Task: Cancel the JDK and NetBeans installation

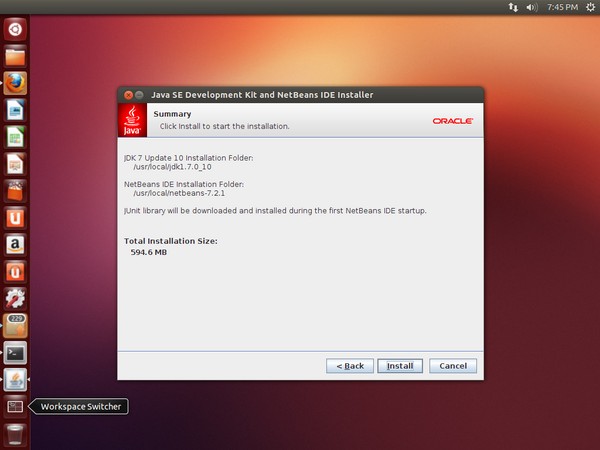Action: 453,366
